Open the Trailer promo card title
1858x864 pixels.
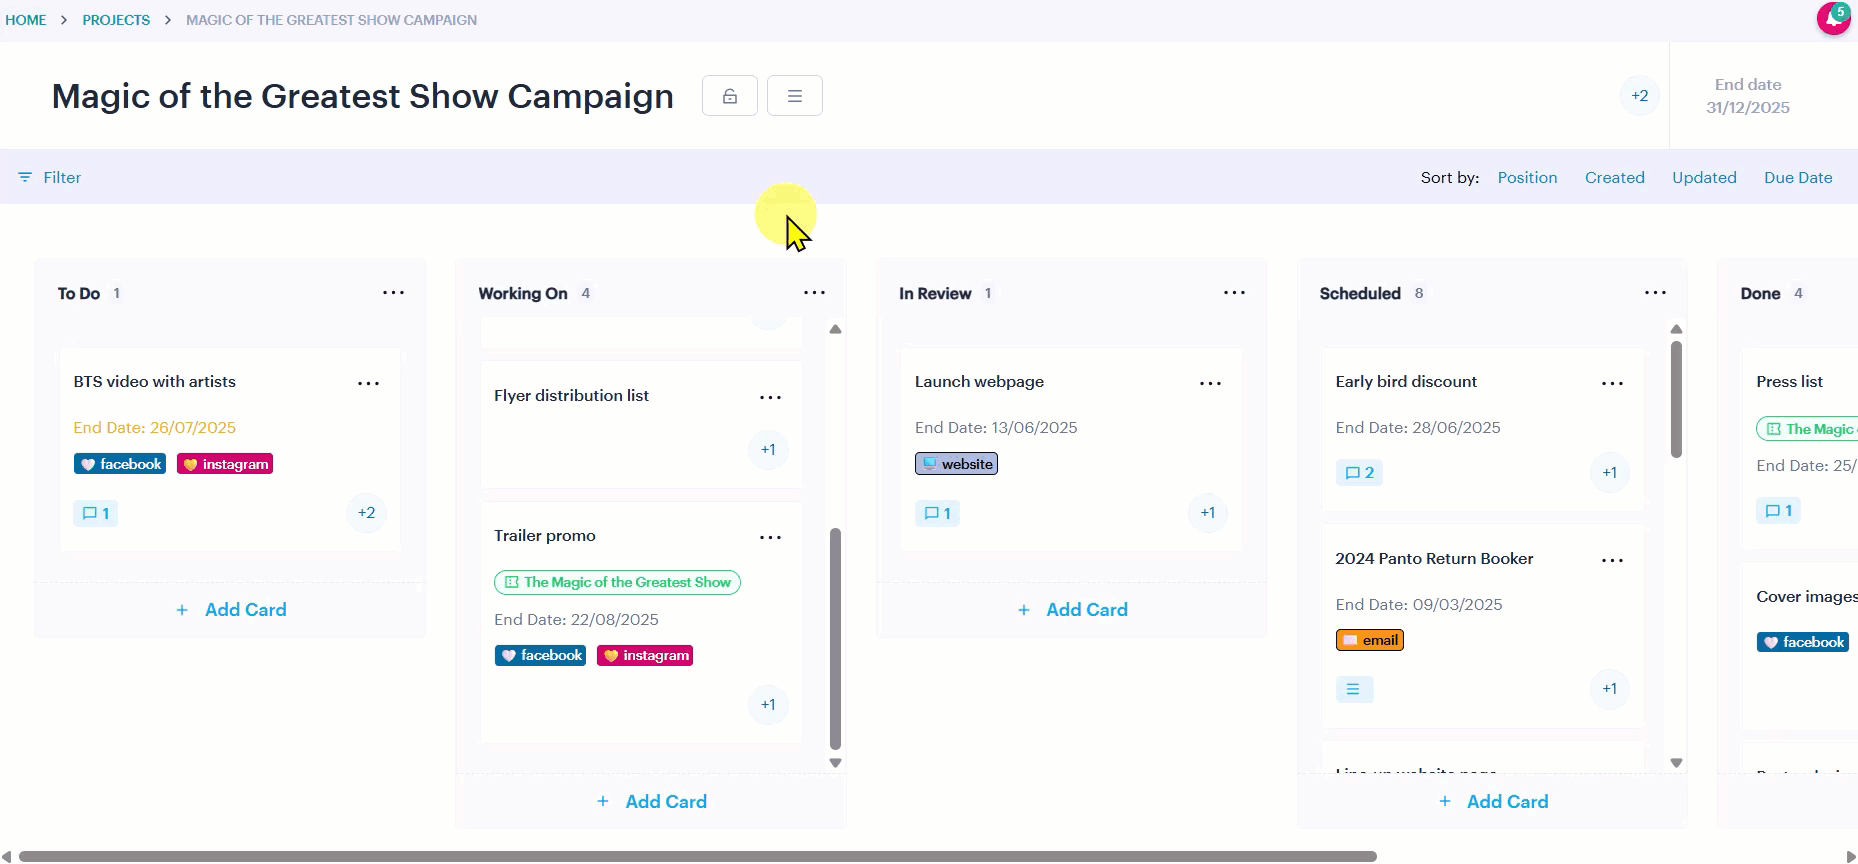(x=545, y=536)
